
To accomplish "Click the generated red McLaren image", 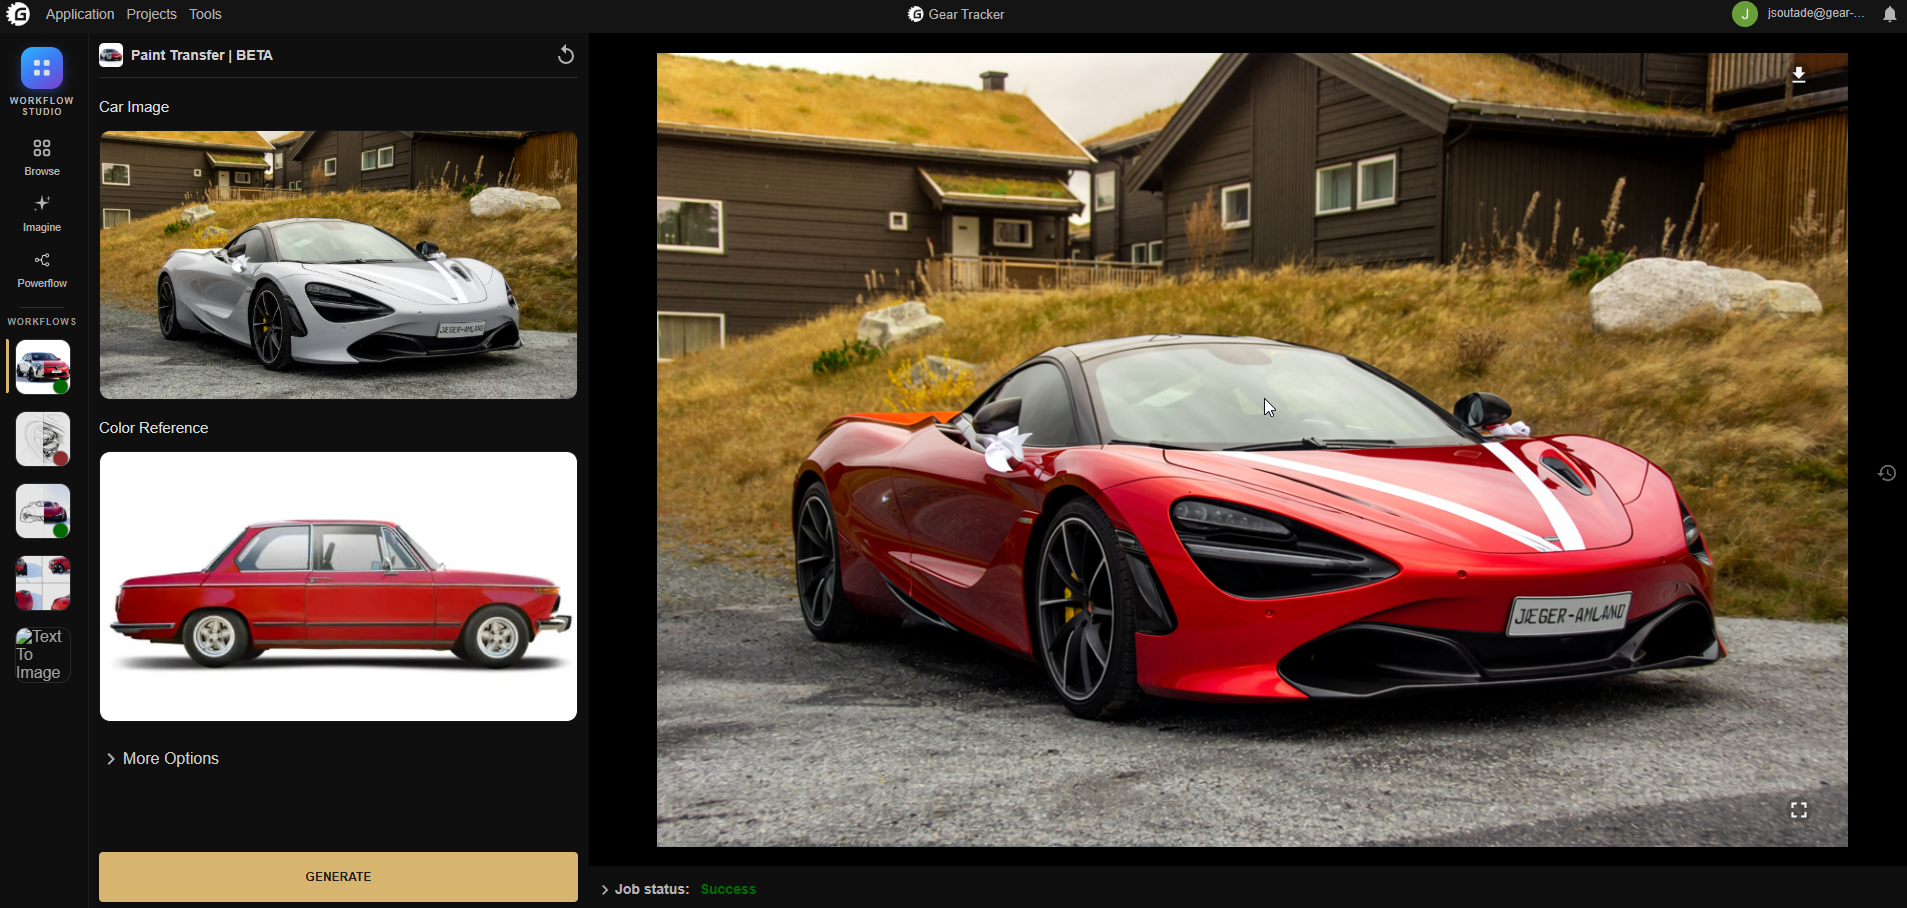I will tap(1252, 450).
